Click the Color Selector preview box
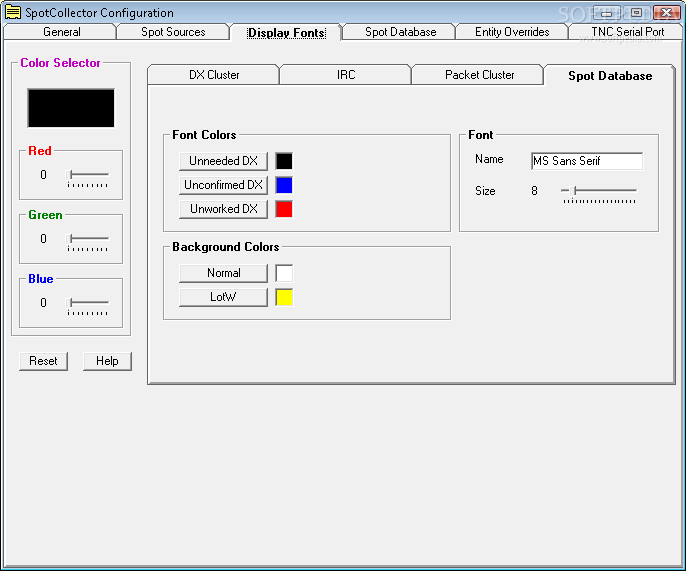Image resolution: width=686 pixels, height=571 pixels. point(71,108)
